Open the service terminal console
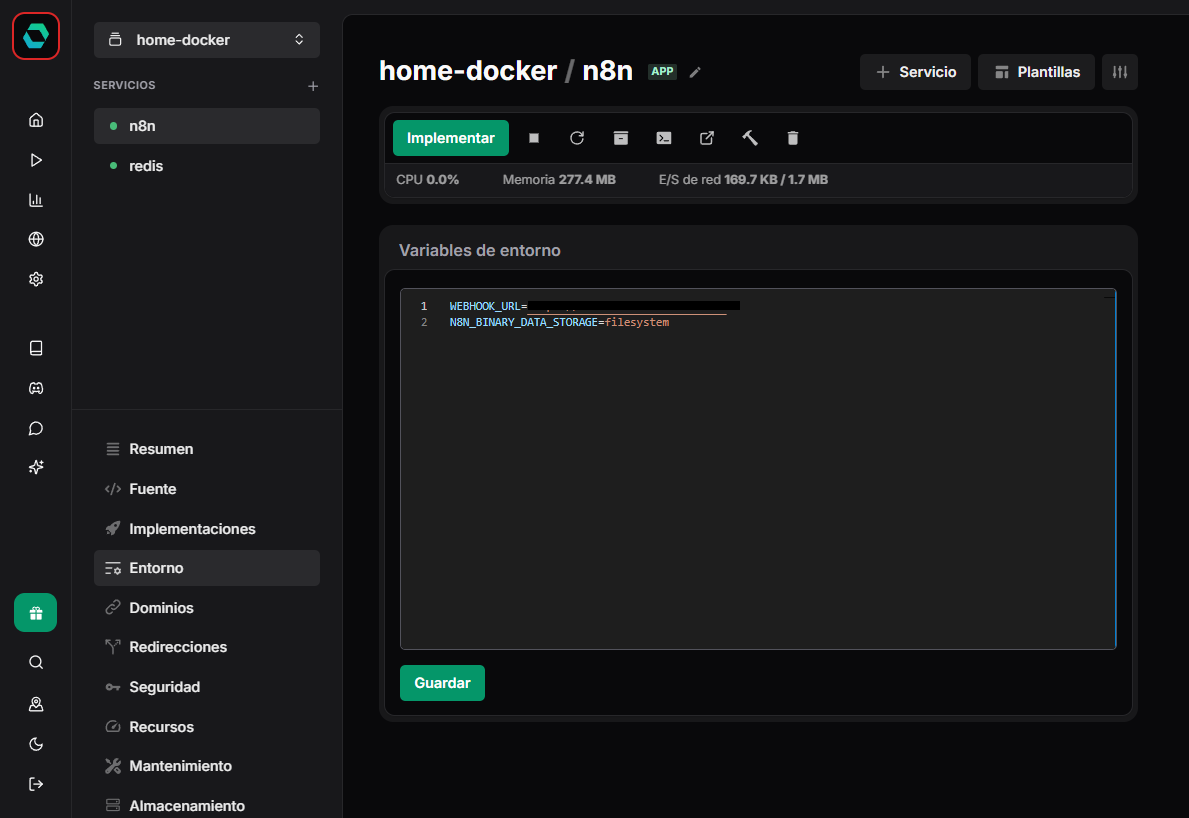The height and width of the screenshot is (818, 1189). 664,138
